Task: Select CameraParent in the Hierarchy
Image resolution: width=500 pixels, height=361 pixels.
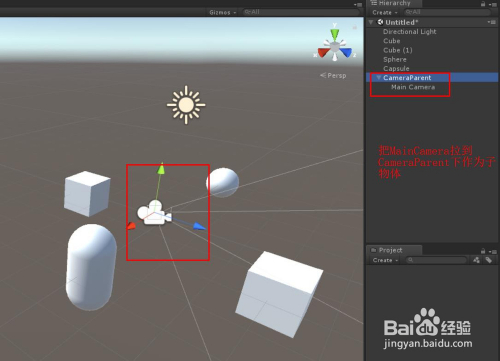Action: point(407,78)
